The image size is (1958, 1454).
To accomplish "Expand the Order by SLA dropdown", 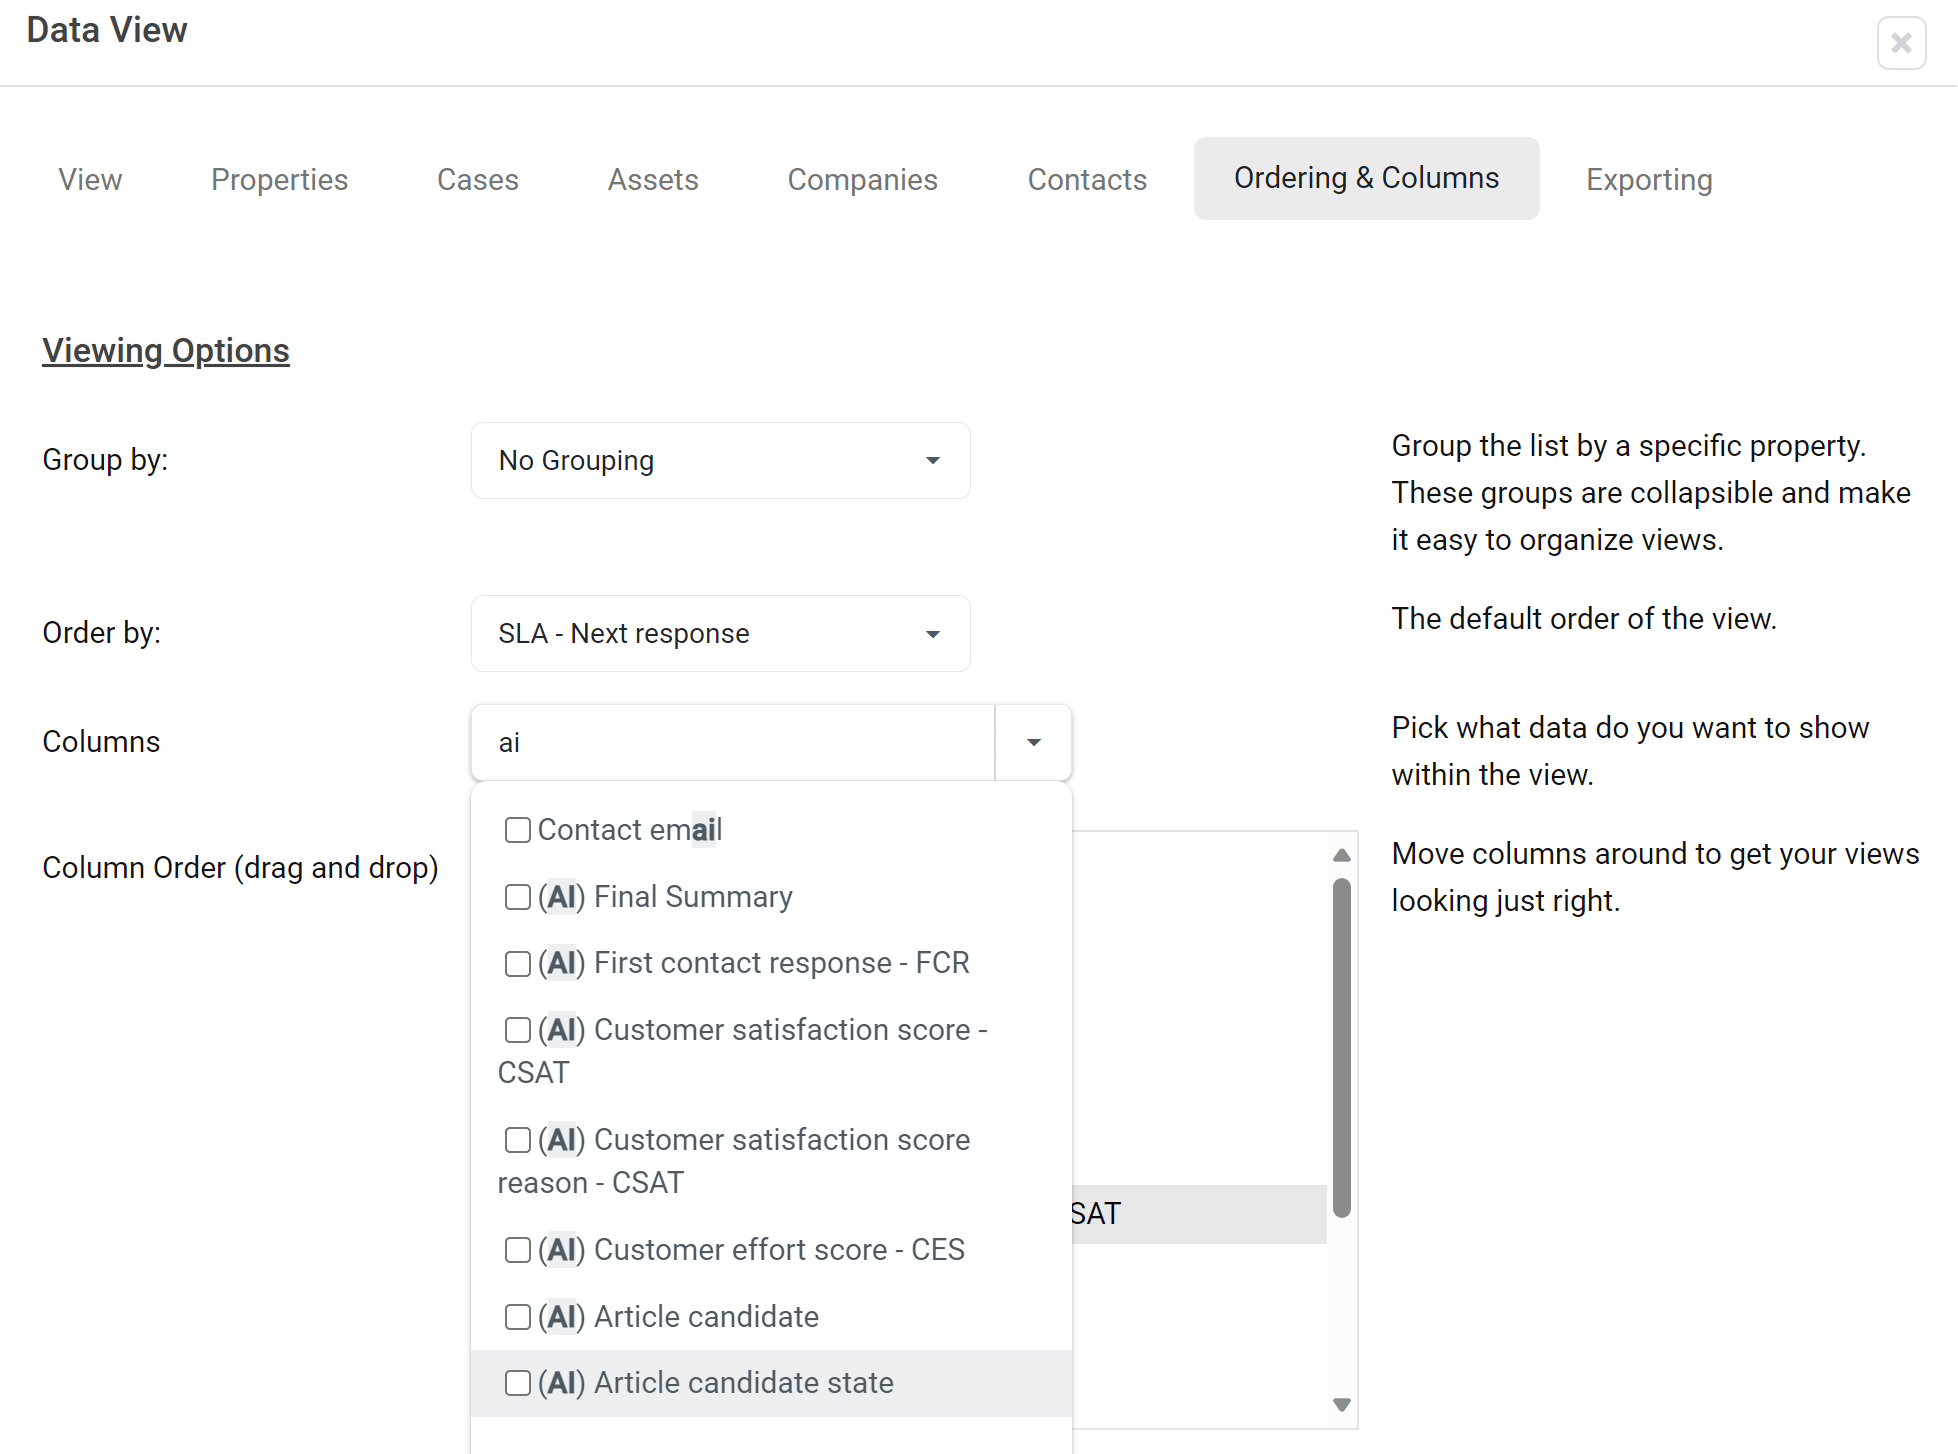I will (720, 634).
